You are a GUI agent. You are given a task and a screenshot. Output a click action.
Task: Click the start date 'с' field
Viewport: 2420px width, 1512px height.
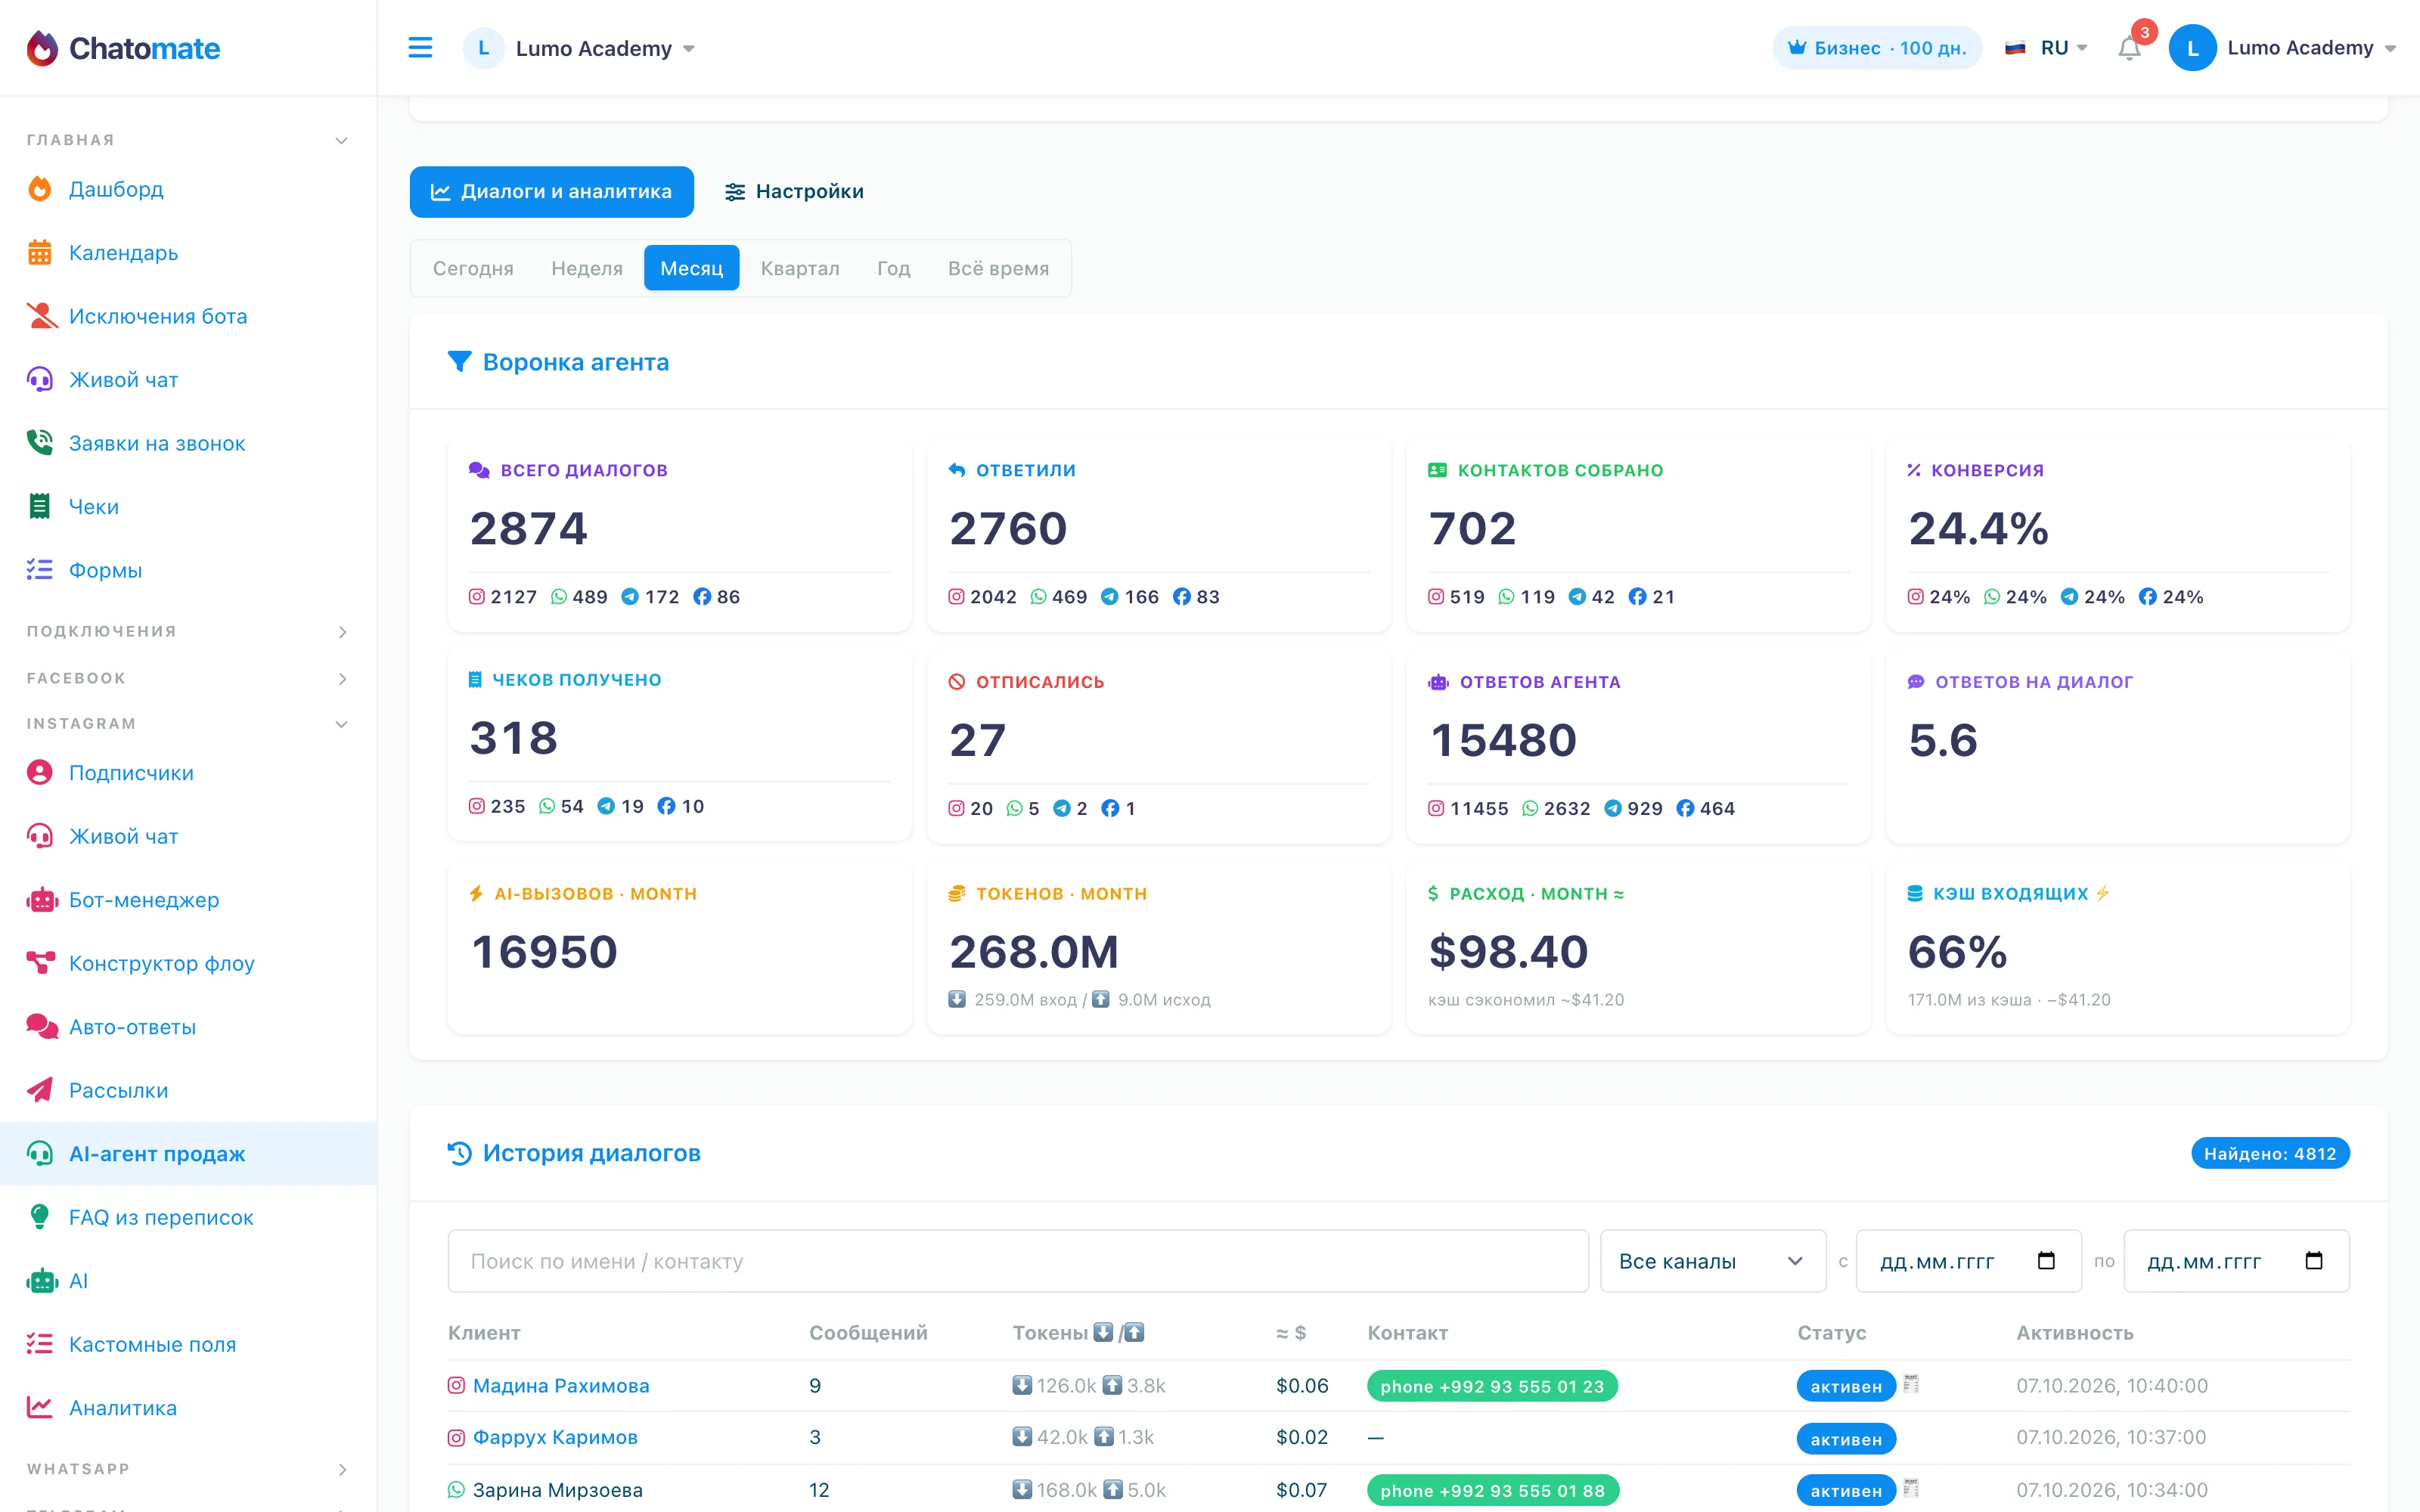pyautogui.click(x=1968, y=1261)
